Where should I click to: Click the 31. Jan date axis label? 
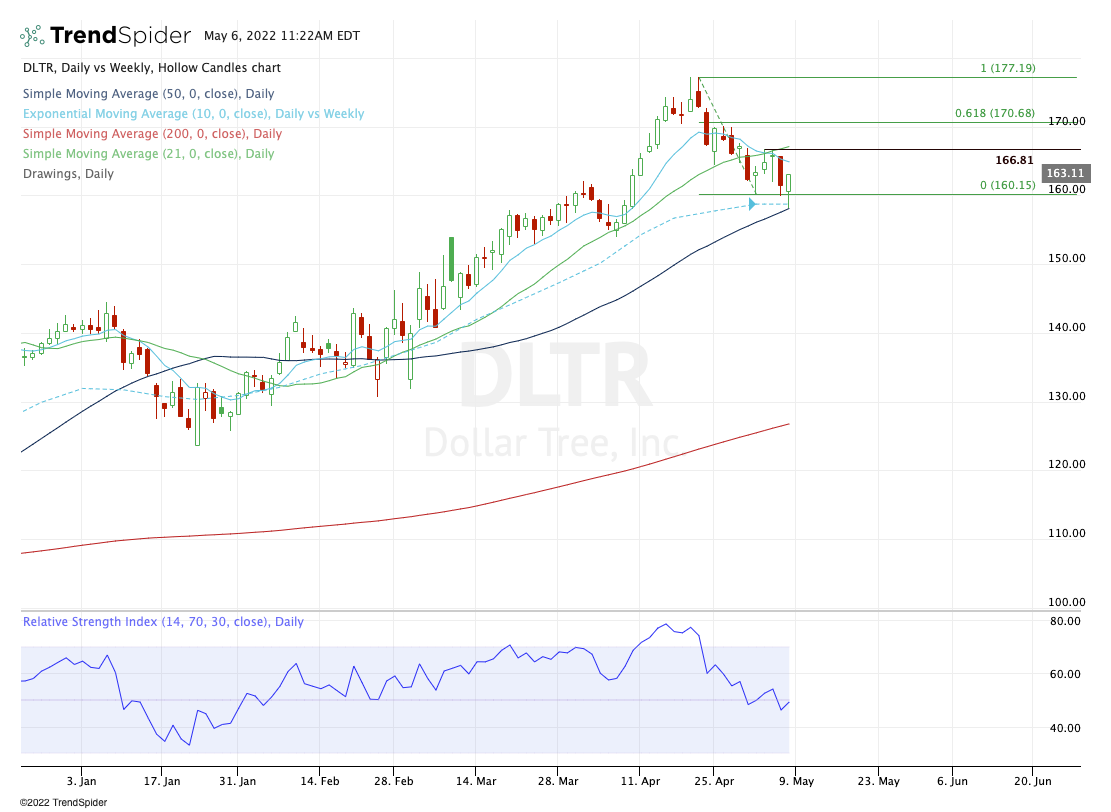[x=237, y=781]
